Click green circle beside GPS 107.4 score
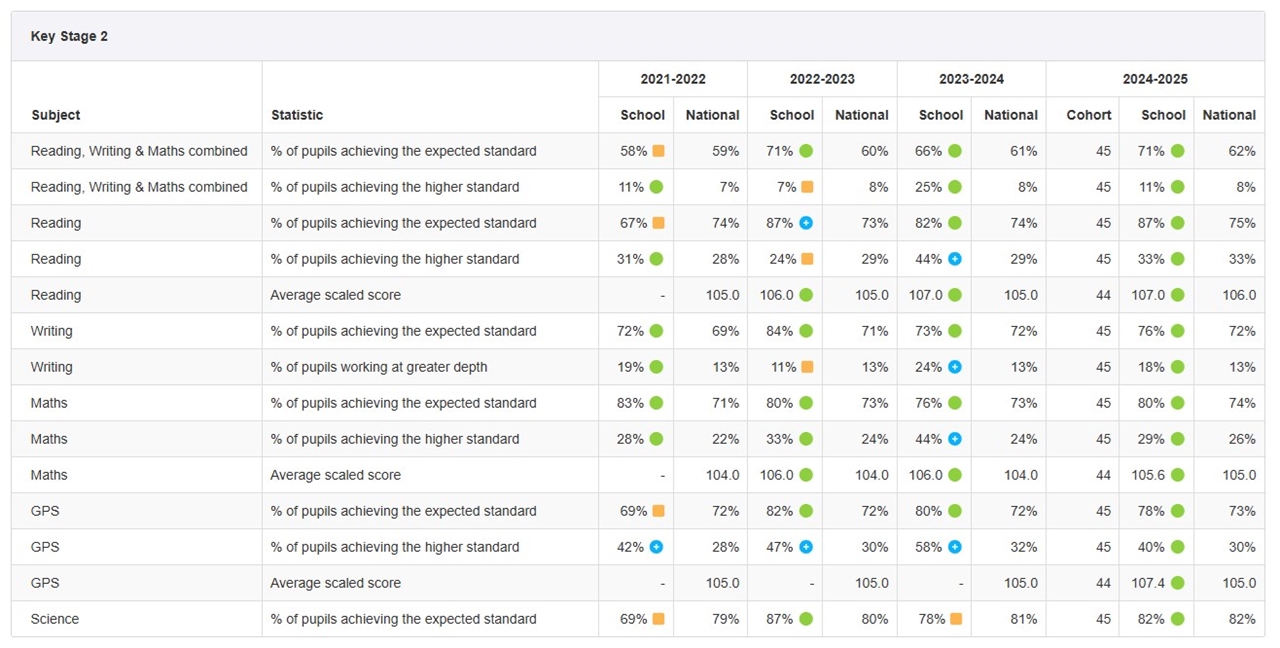Screen dimensions: 1280x648 (x=1178, y=583)
